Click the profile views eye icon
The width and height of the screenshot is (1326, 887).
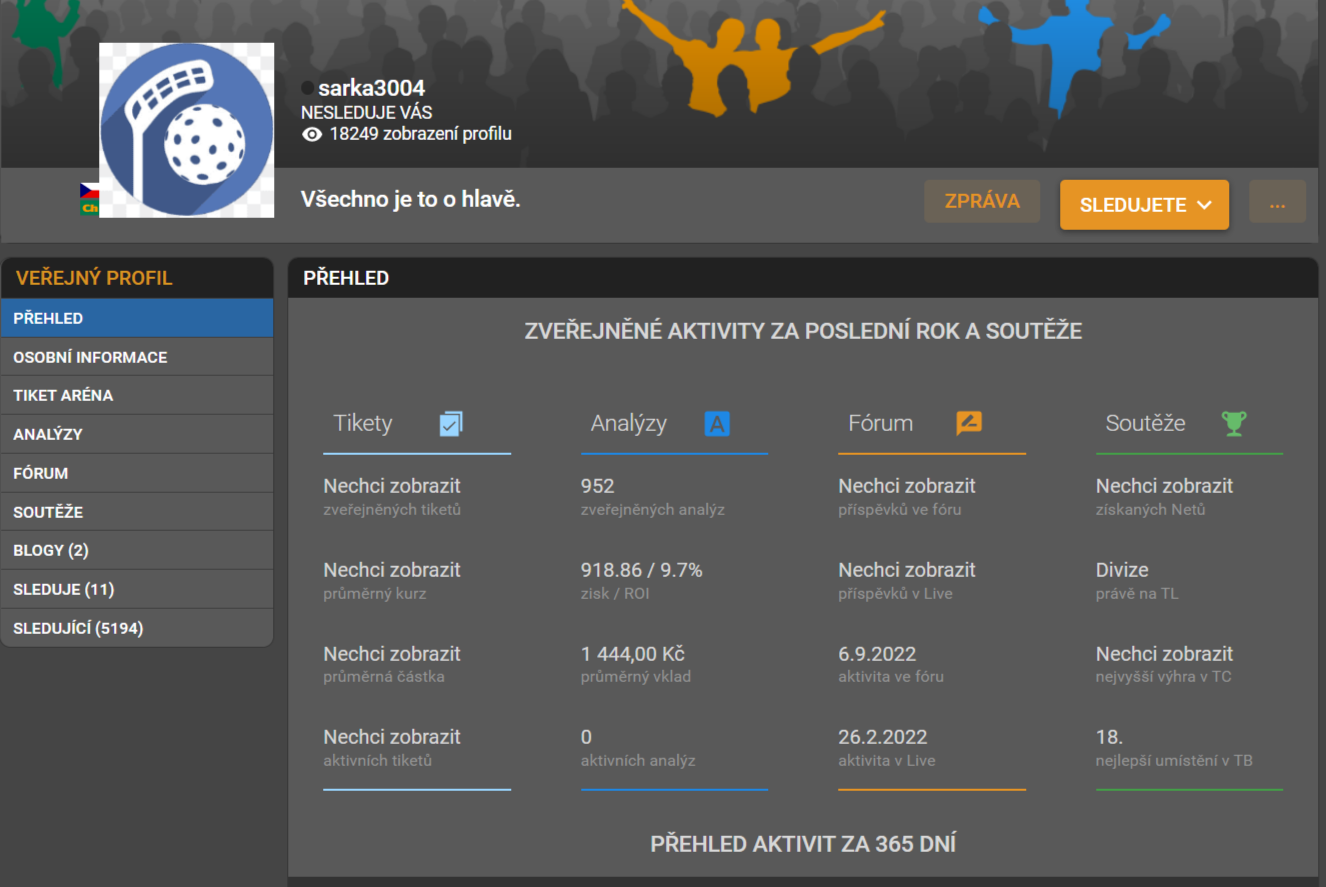(312, 134)
